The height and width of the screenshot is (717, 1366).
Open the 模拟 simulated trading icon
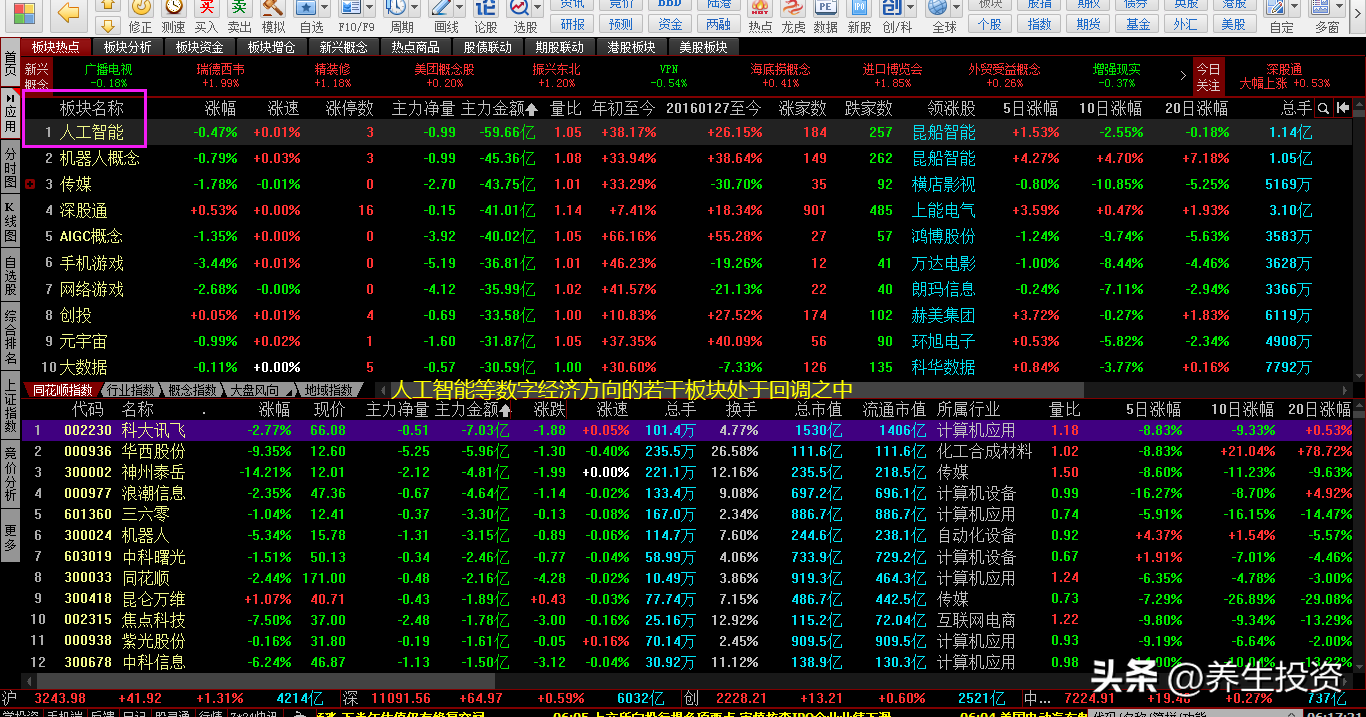[272, 8]
